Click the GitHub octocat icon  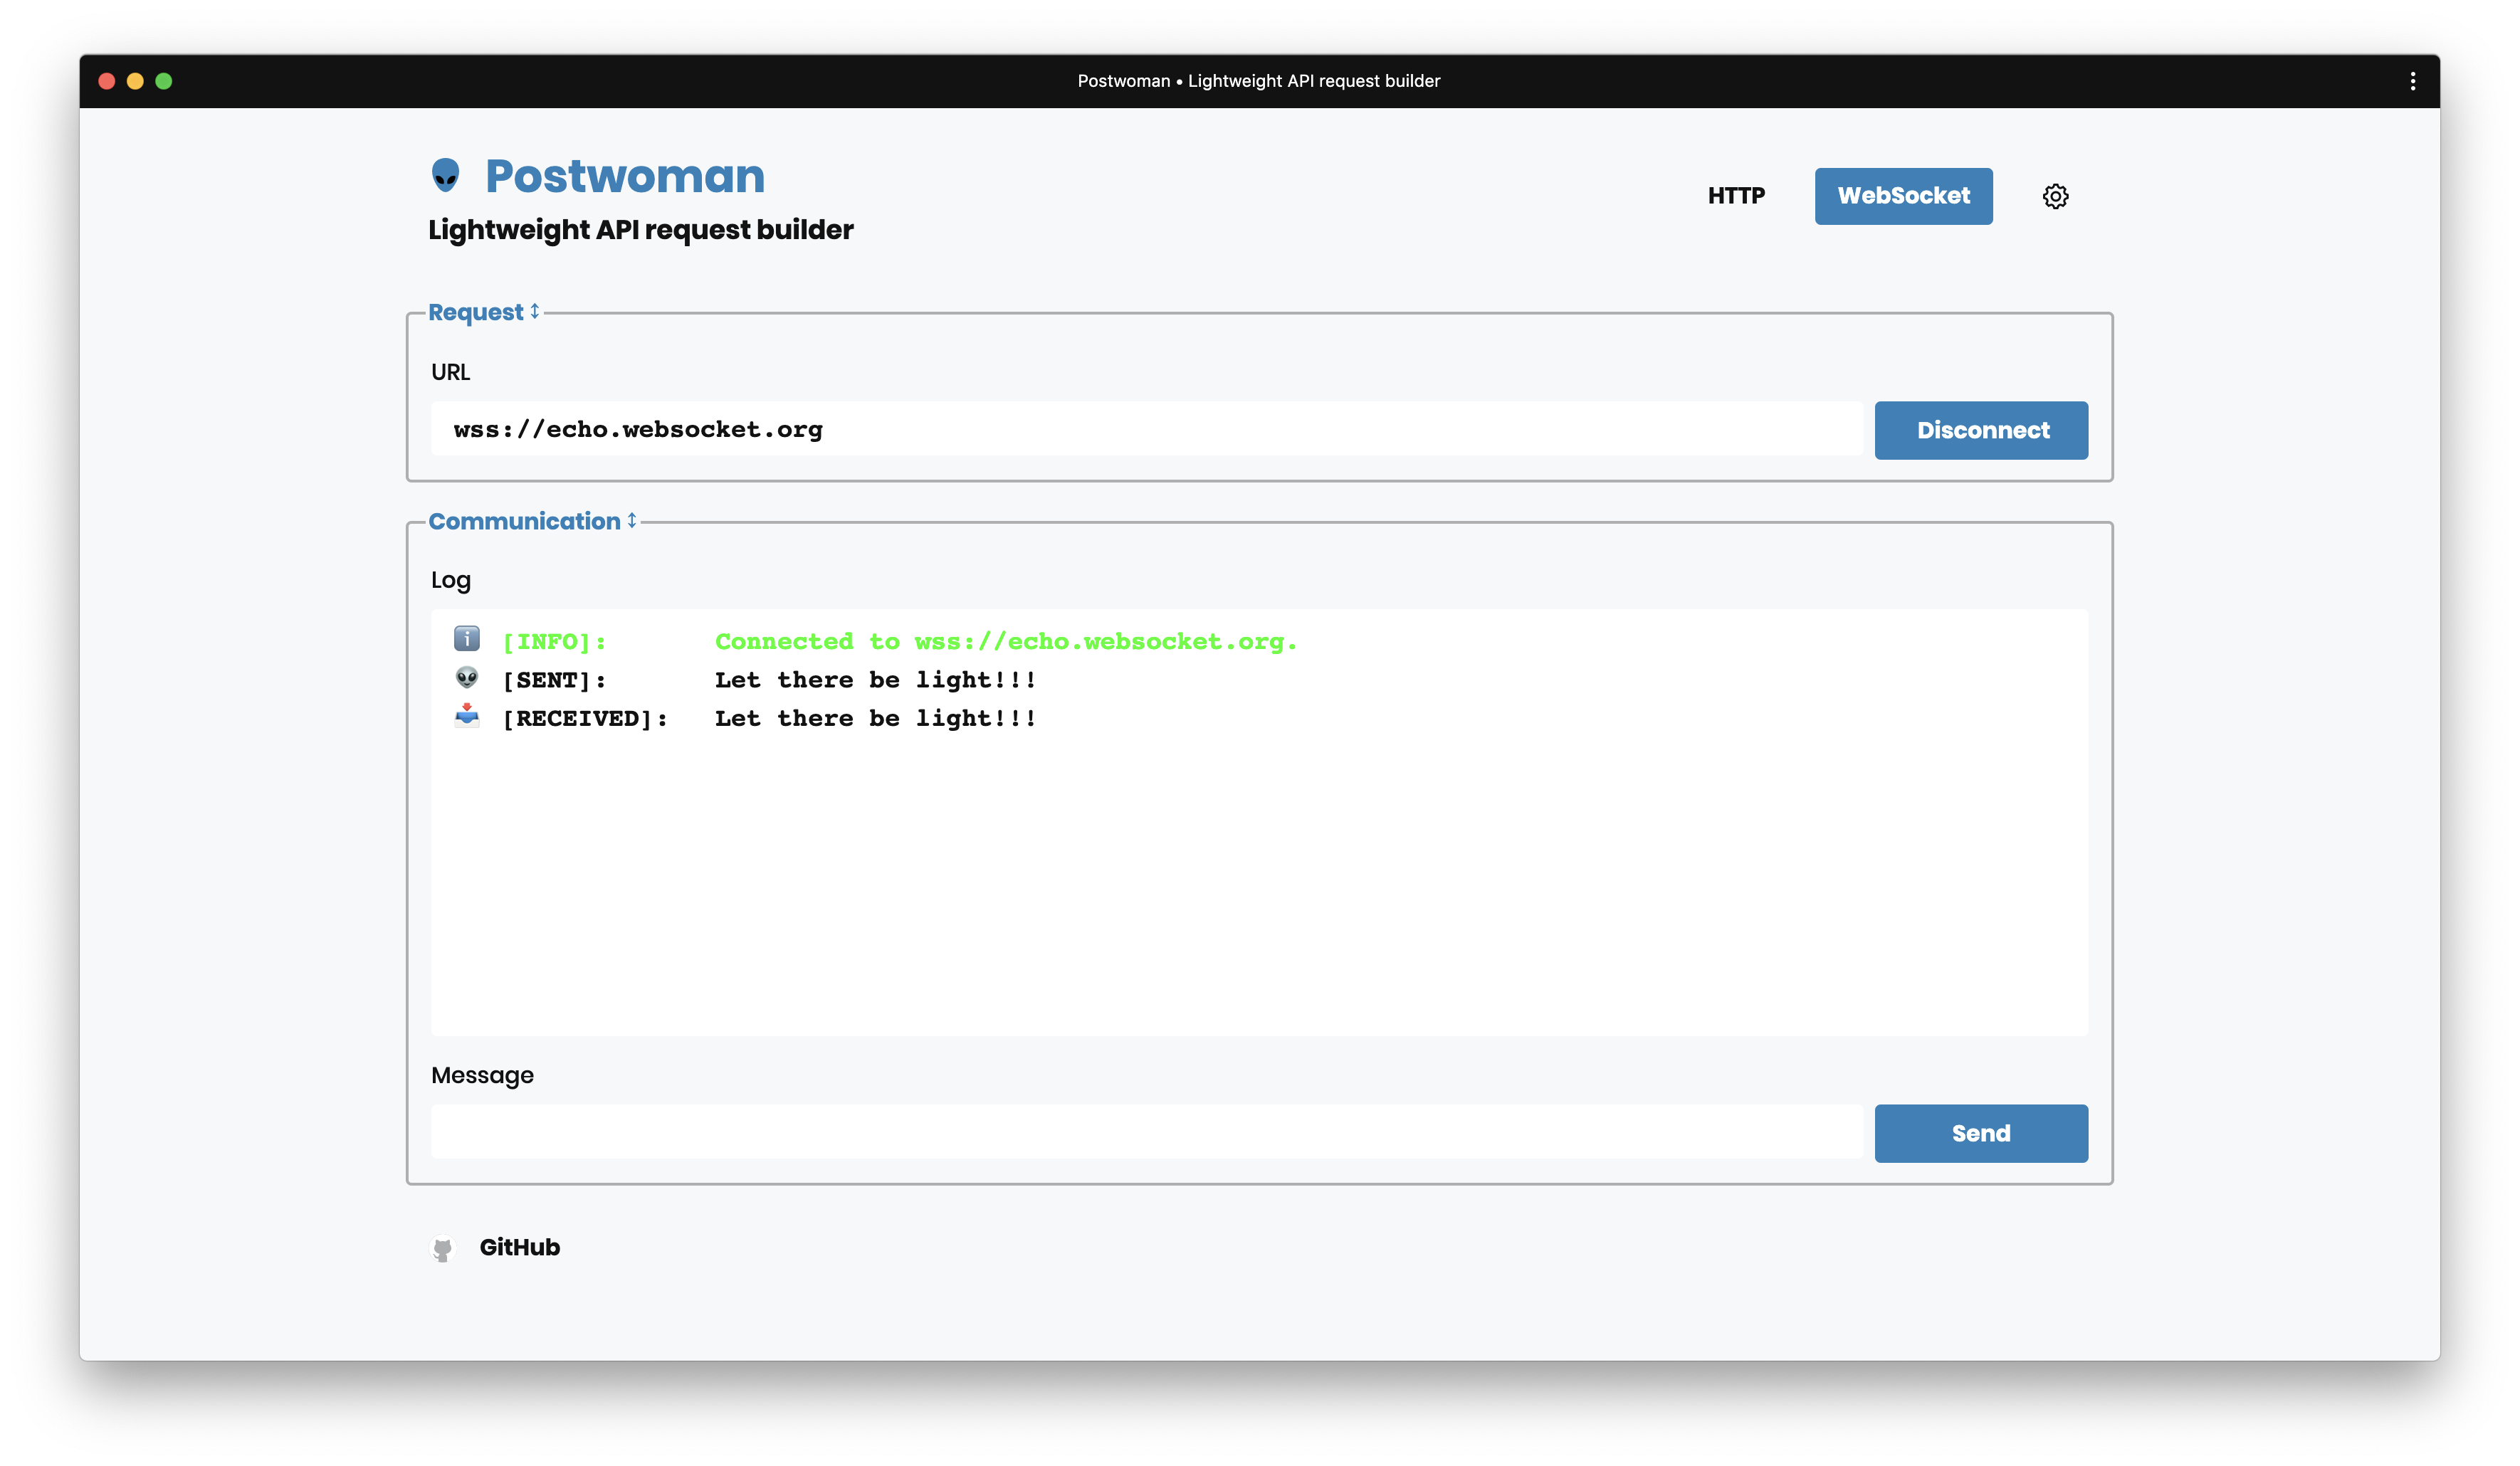(x=443, y=1248)
